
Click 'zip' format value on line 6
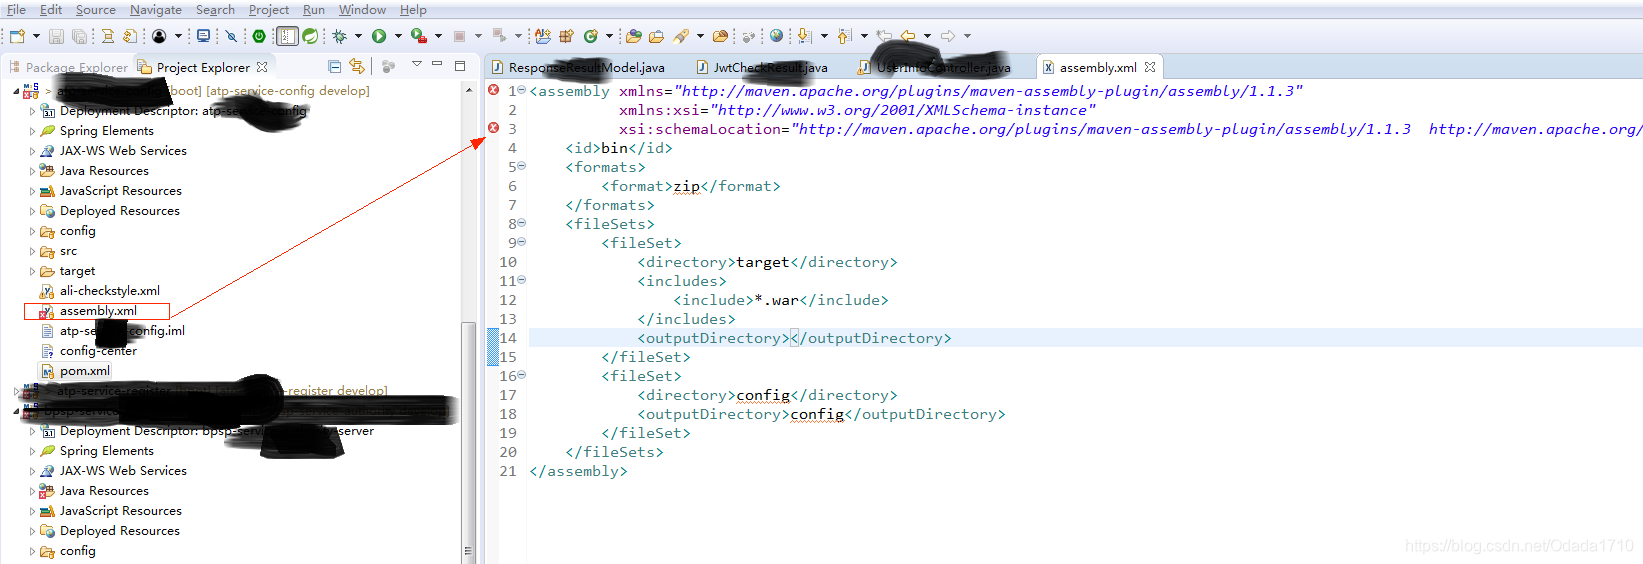pyautogui.click(x=687, y=186)
